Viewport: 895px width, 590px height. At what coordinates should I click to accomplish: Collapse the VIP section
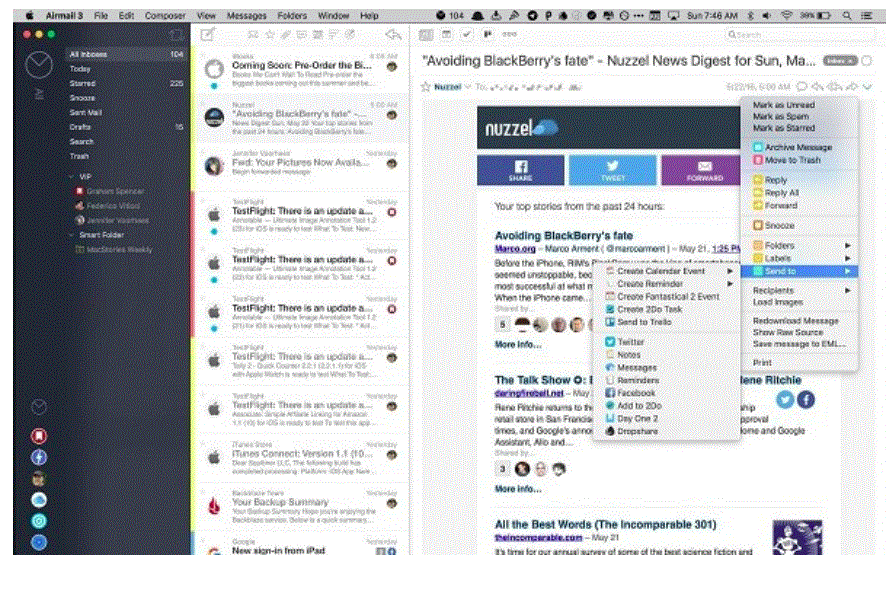[x=71, y=177]
